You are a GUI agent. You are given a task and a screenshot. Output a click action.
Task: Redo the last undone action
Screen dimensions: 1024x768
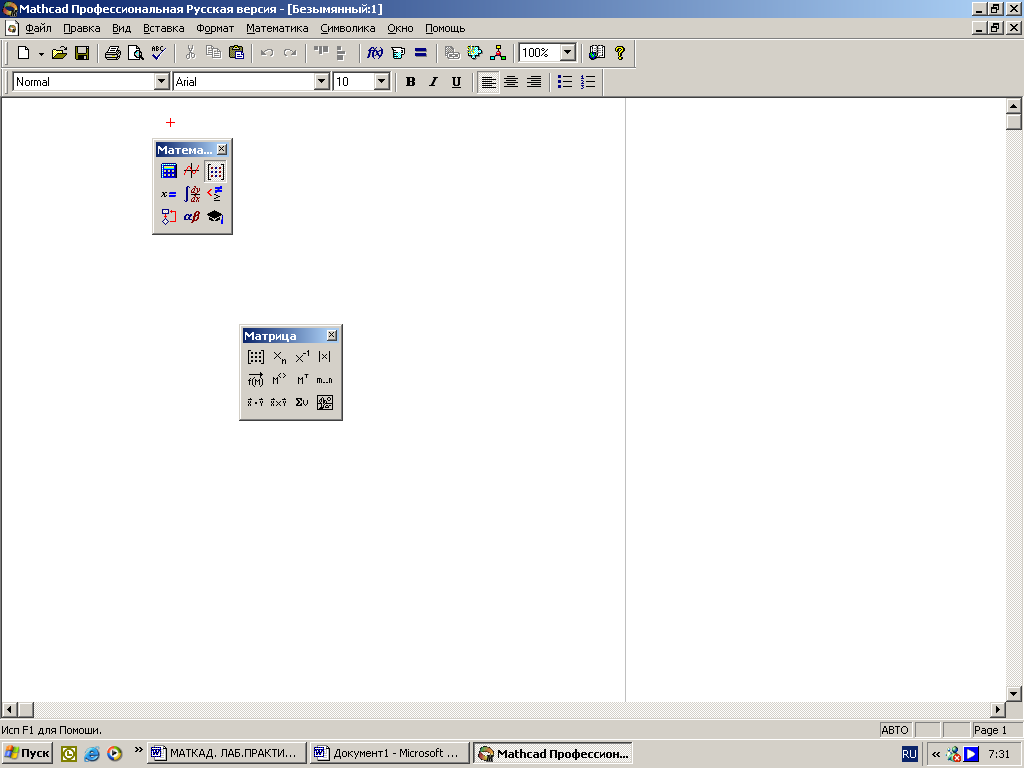click(289, 53)
